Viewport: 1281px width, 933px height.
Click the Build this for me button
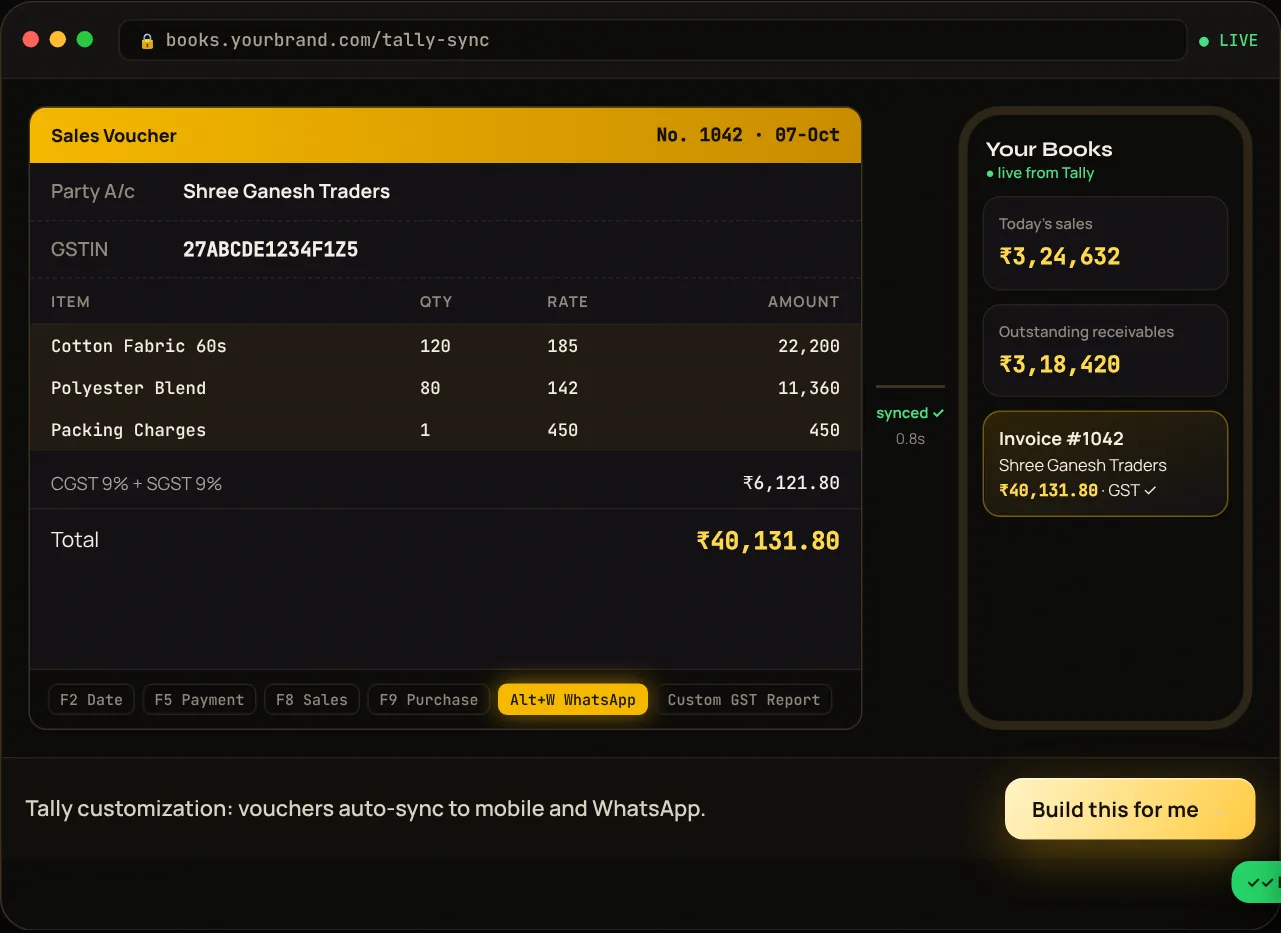(1130, 809)
